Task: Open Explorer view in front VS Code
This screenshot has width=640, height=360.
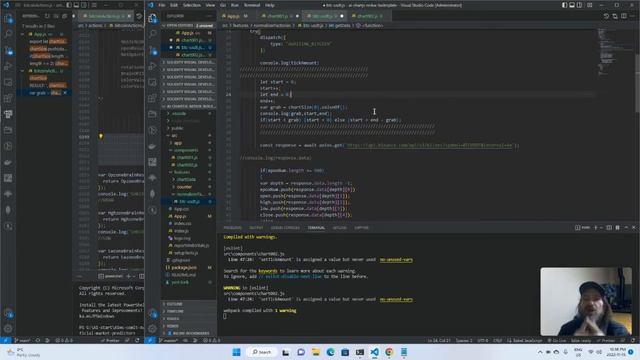Action: pos(152,18)
